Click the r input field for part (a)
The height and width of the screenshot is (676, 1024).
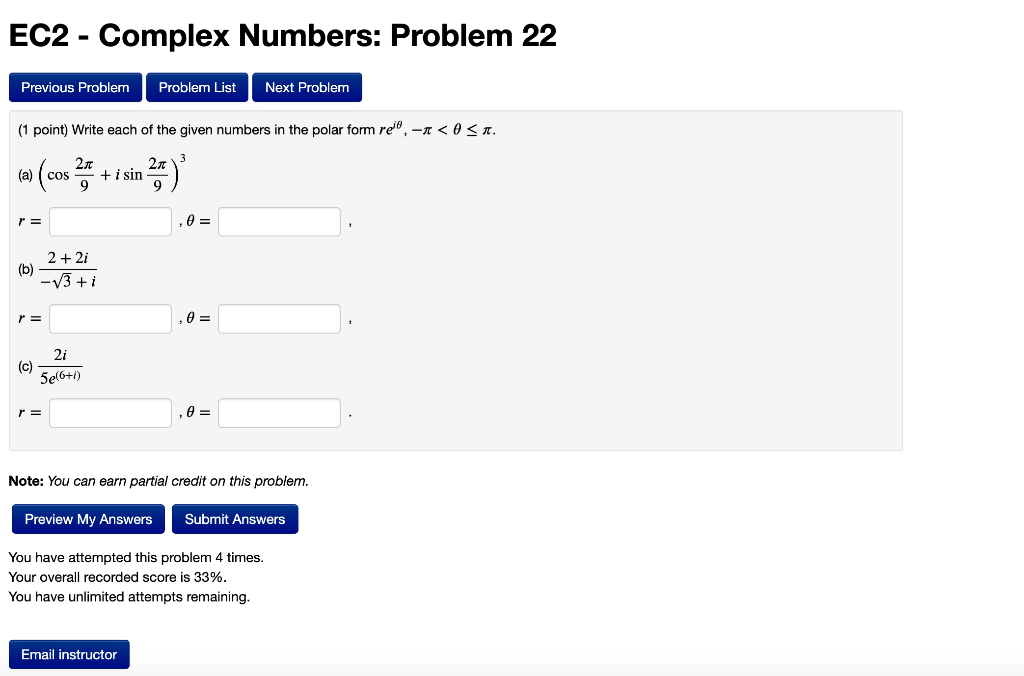[110, 221]
